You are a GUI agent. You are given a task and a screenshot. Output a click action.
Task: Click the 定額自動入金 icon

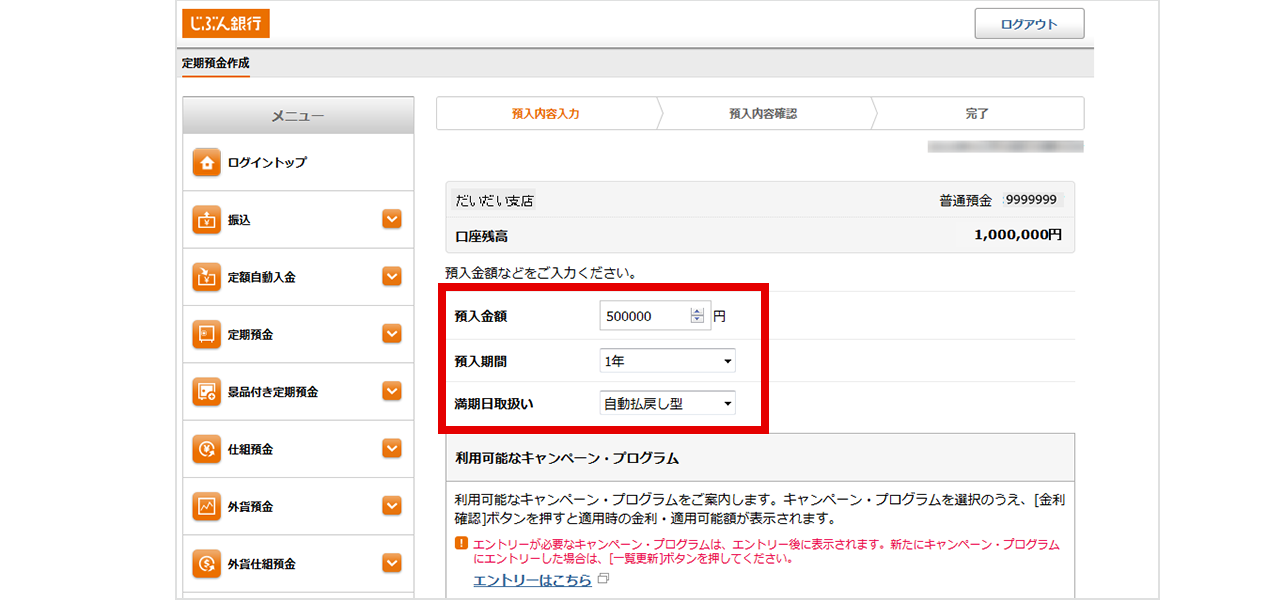tap(206, 277)
